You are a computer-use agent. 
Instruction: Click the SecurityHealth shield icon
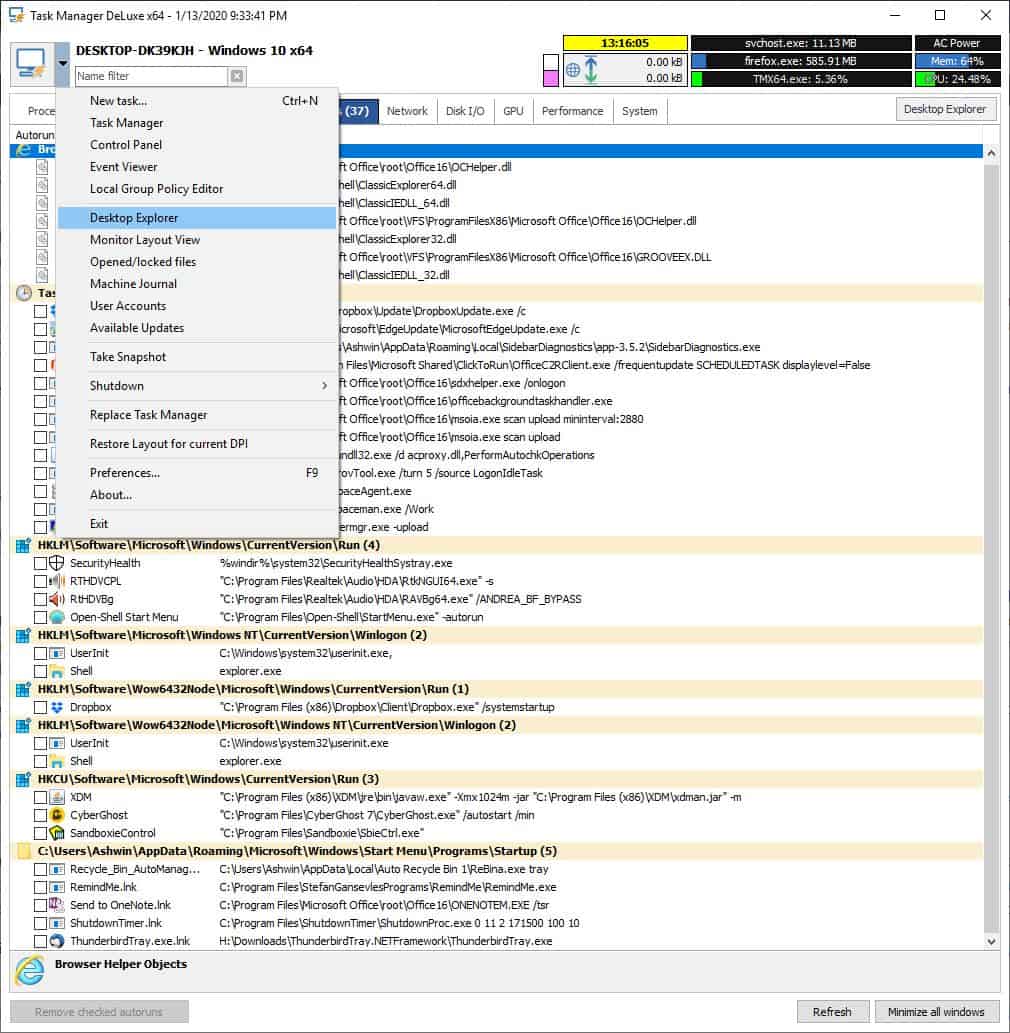[57, 563]
